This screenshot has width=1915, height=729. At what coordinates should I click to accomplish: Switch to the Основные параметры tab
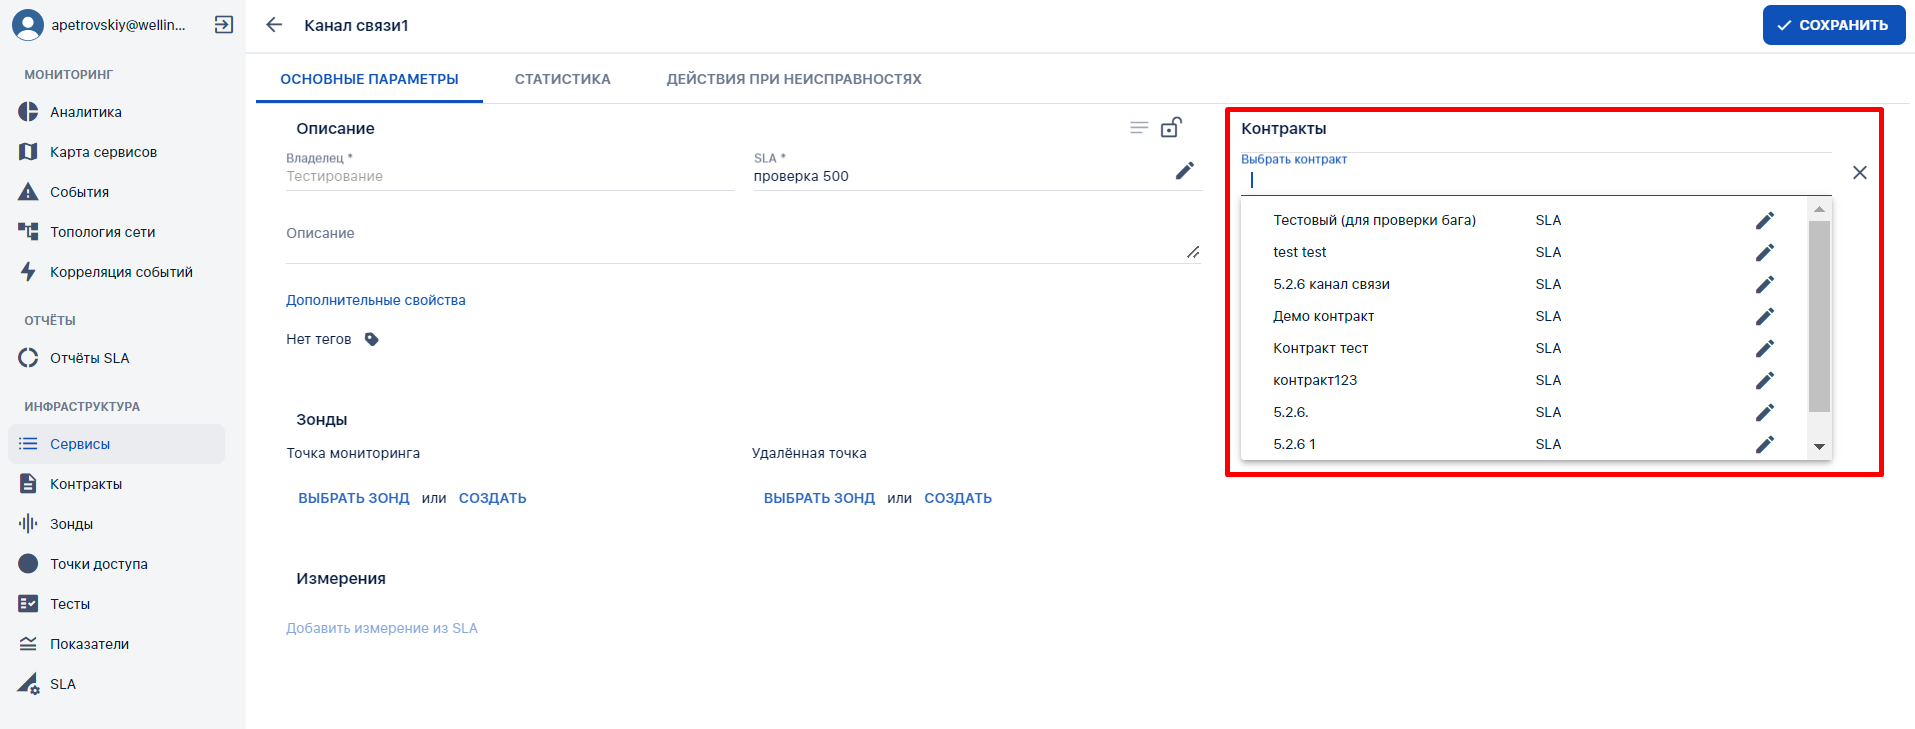click(x=369, y=79)
